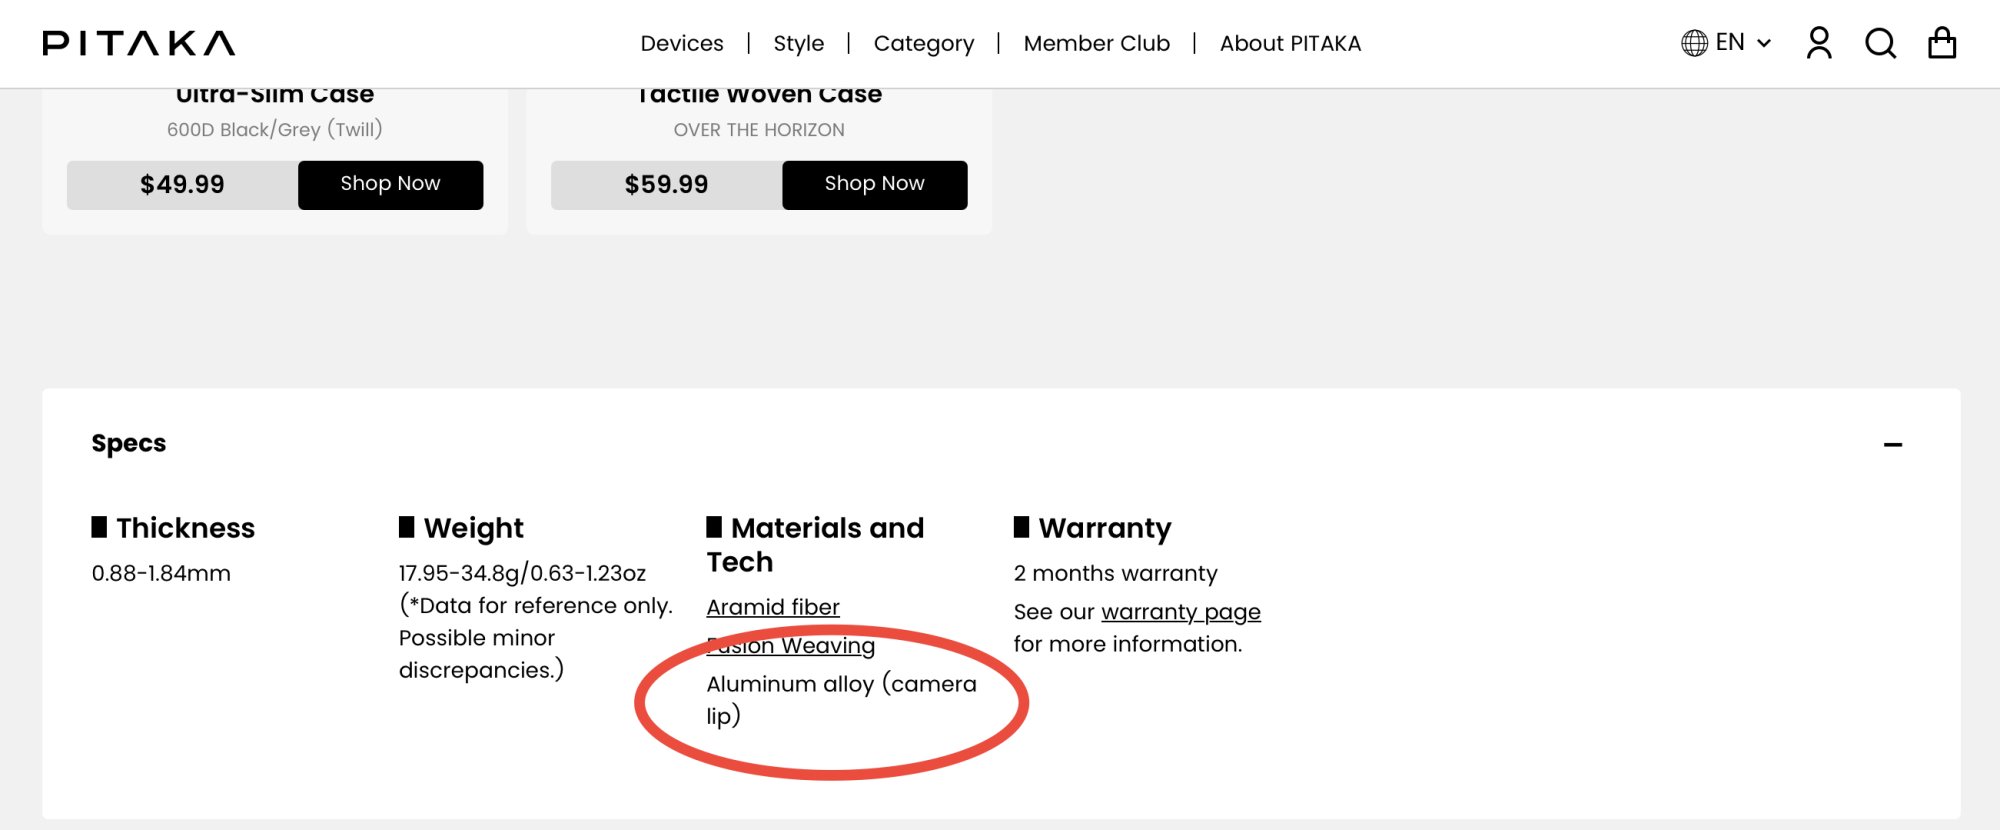Follow the Aramid fiber link
Viewport: 2000px width, 830px height.
[773, 607]
